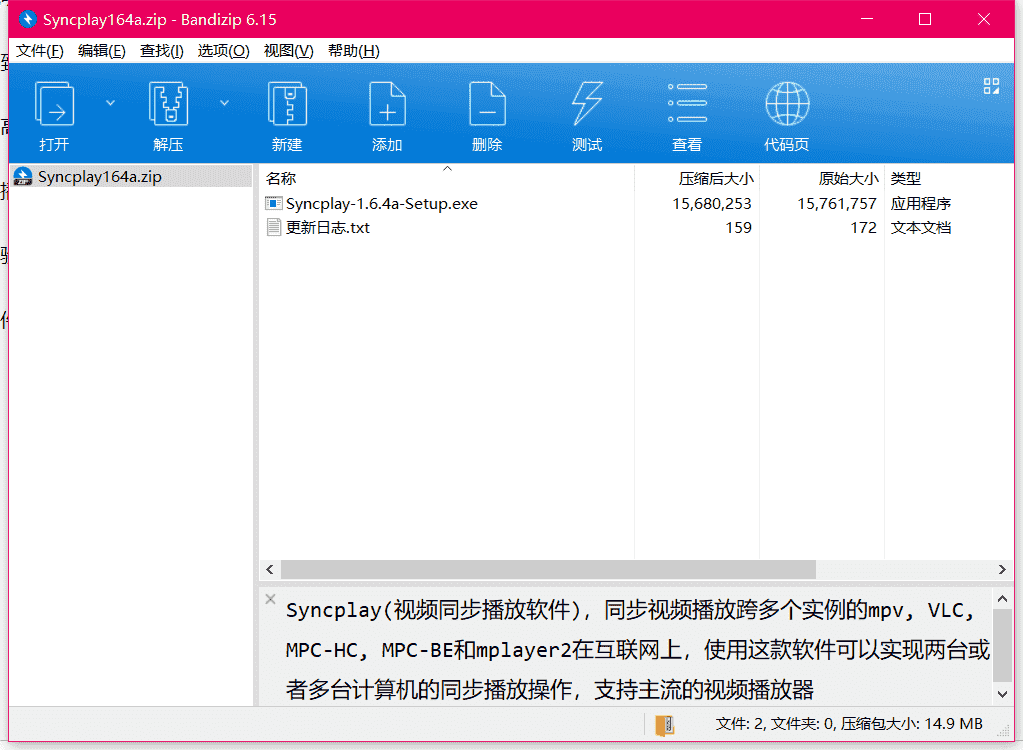This screenshot has width=1023, height=750.
Task: Click the Bandizip logo in title bar
Action: point(27,20)
